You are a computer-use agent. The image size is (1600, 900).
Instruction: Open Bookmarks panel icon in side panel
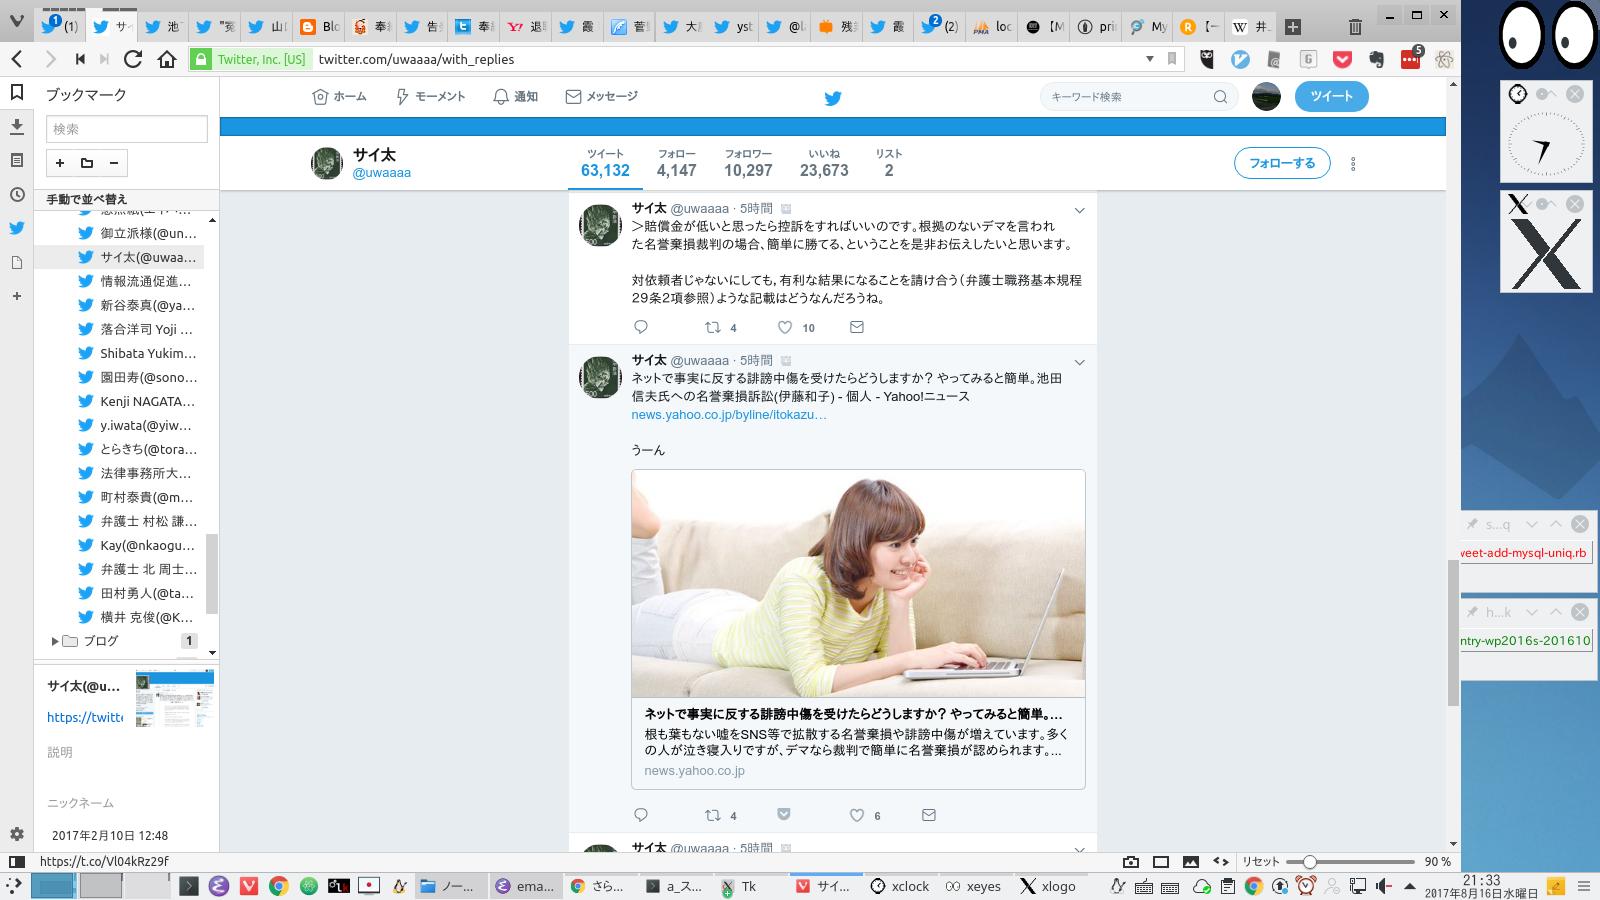(17, 92)
